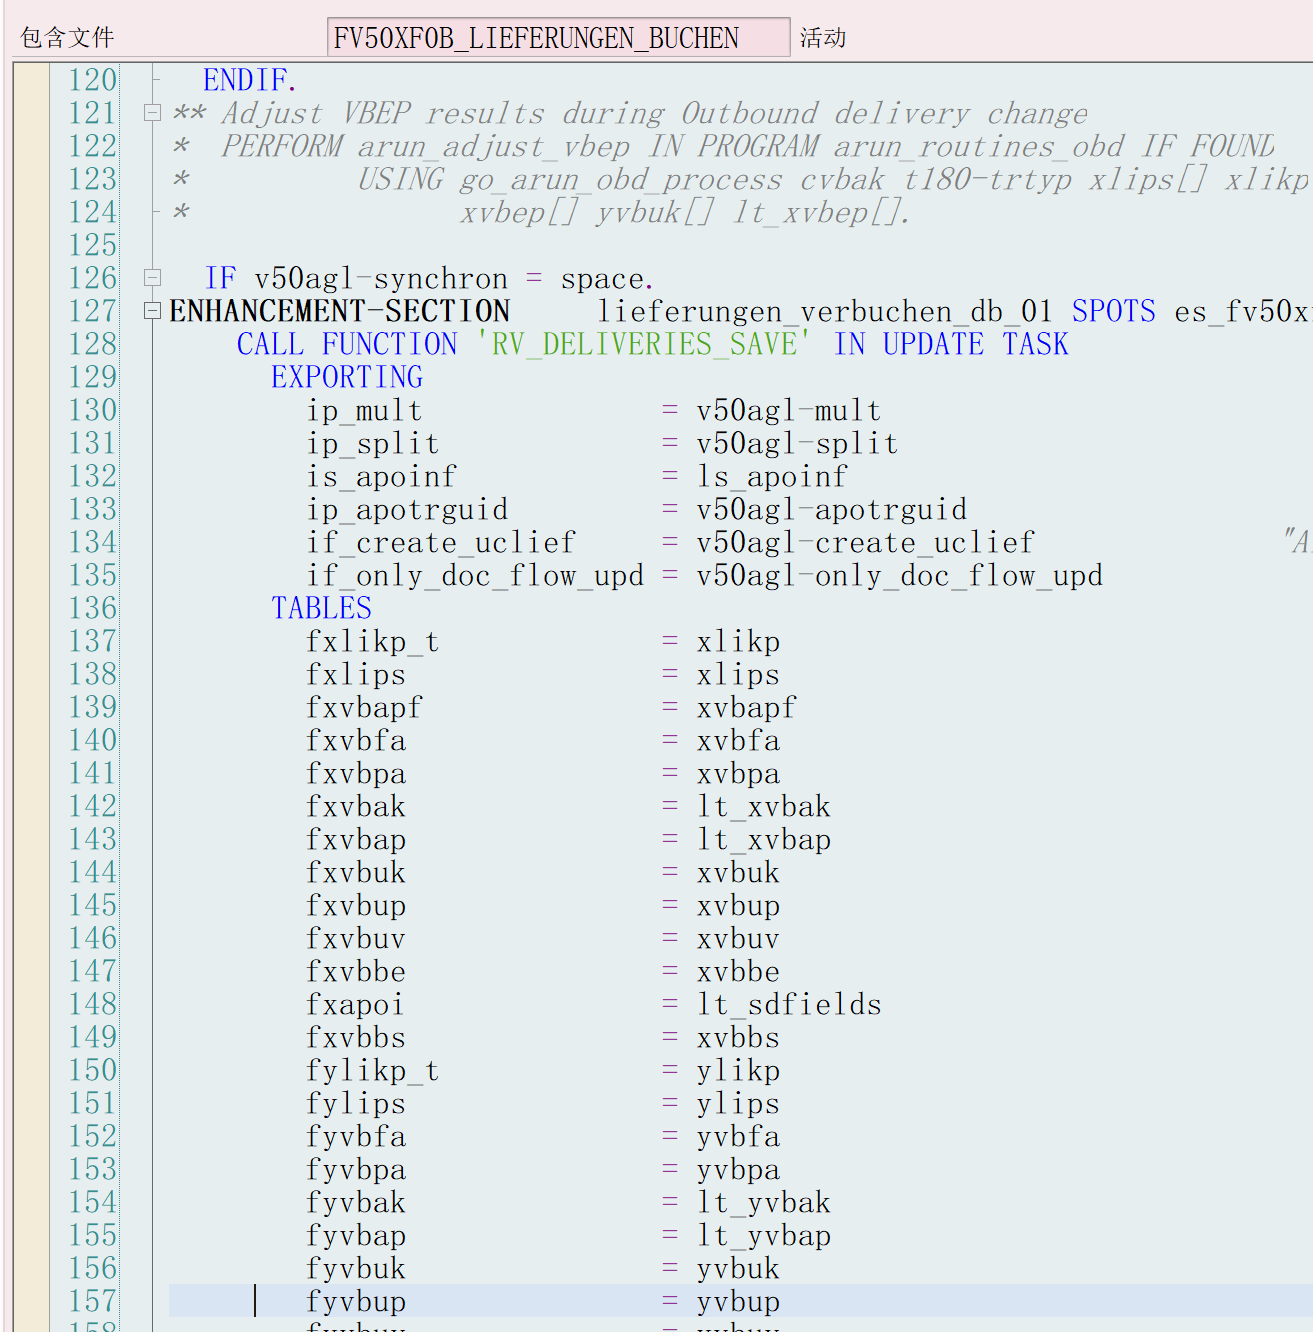
Task: Click the 活动 status label
Action: [x=822, y=37]
